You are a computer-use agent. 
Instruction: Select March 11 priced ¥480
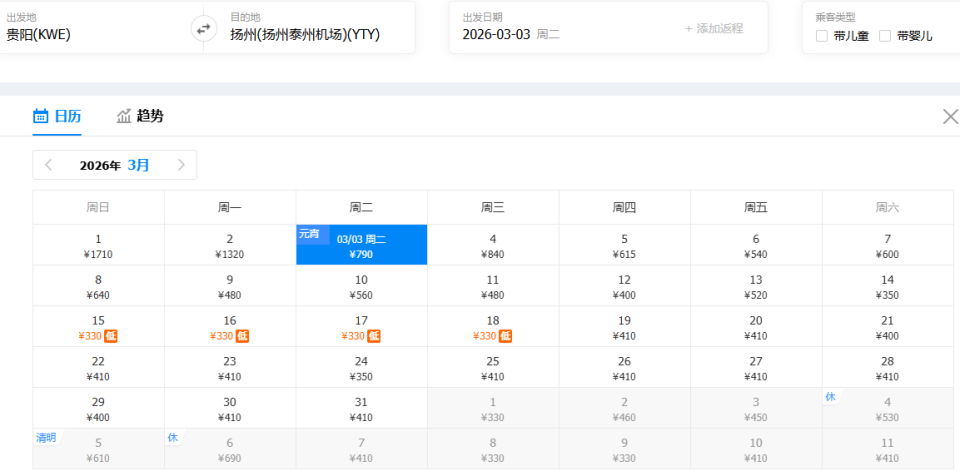click(493, 286)
